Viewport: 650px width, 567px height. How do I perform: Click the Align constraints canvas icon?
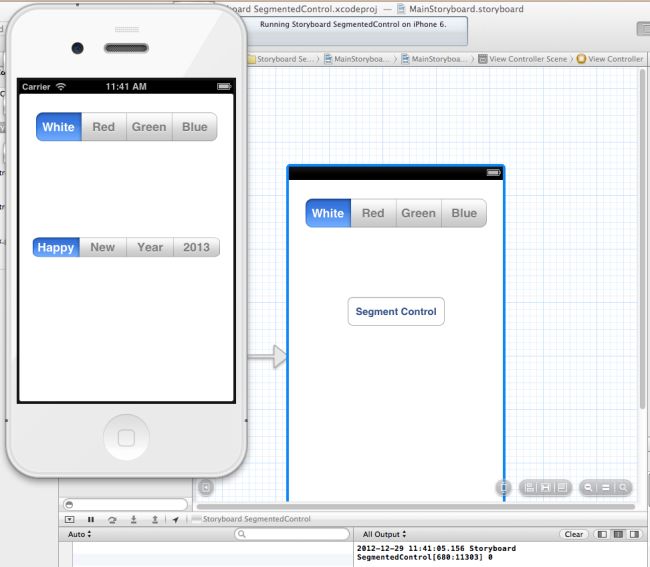pyautogui.click(x=529, y=487)
